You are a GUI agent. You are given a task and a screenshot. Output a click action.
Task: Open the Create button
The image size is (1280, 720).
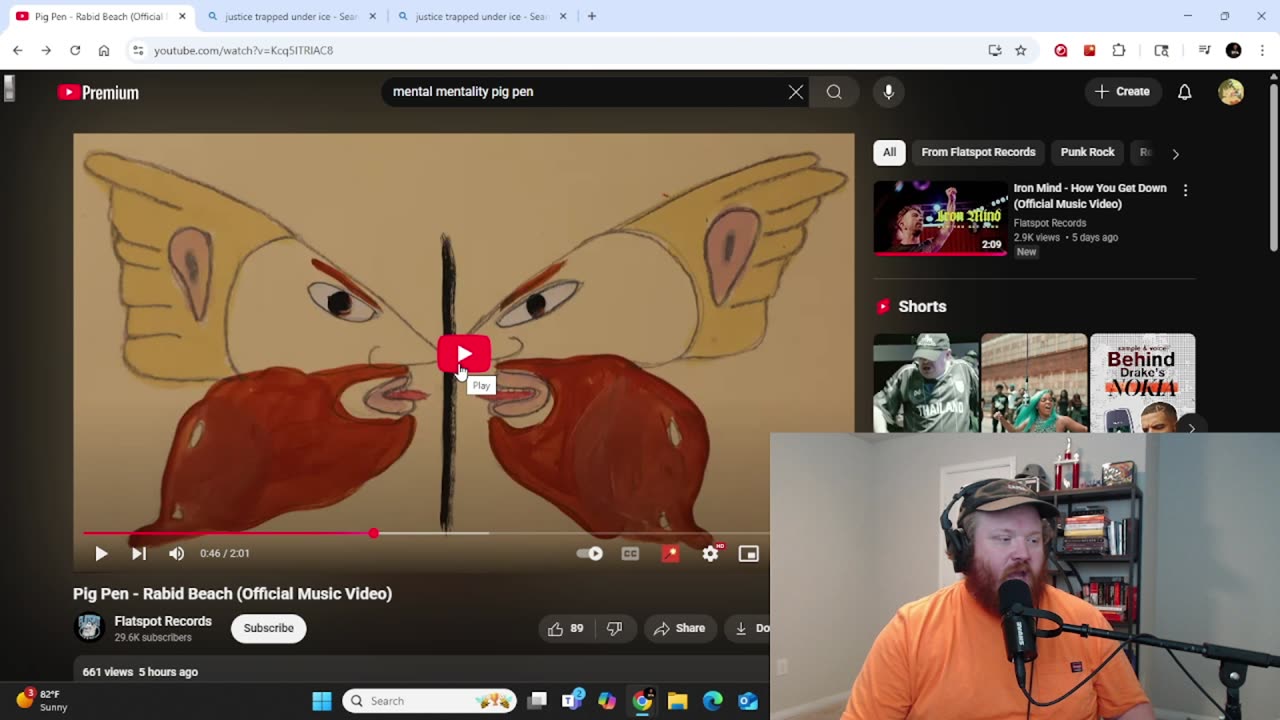(x=1122, y=91)
